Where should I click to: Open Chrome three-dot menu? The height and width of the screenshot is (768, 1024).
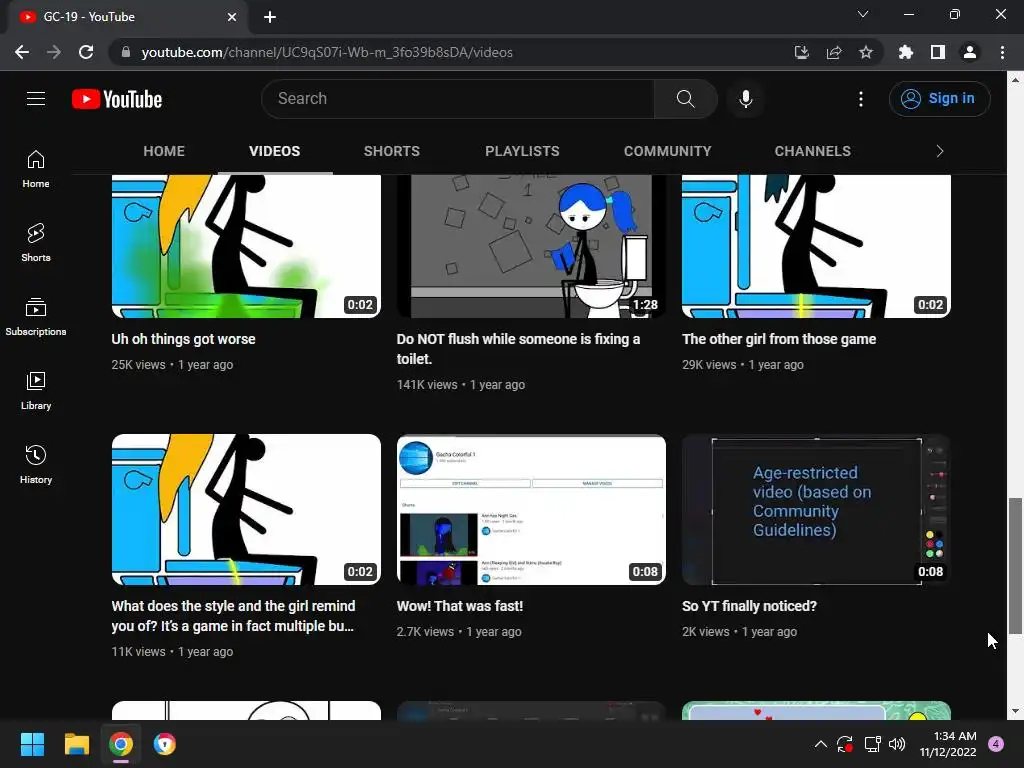[1002, 52]
